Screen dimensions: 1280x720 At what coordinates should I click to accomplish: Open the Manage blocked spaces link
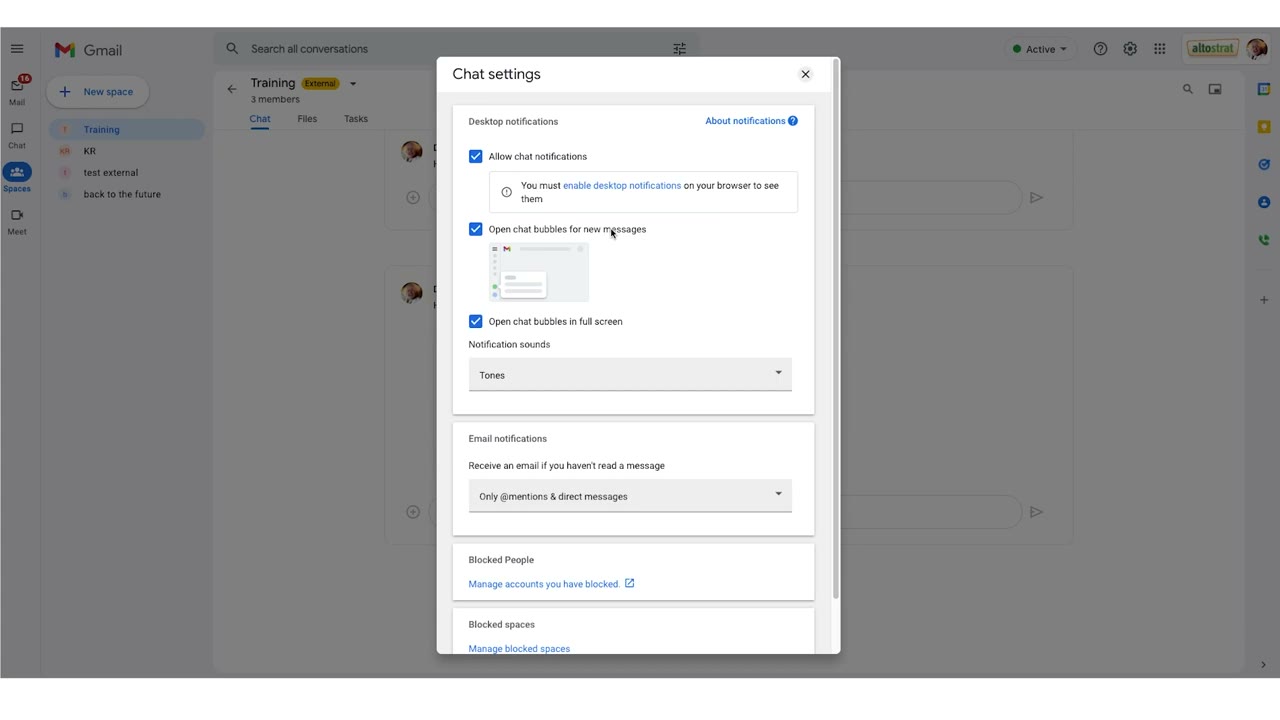click(519, 649)
